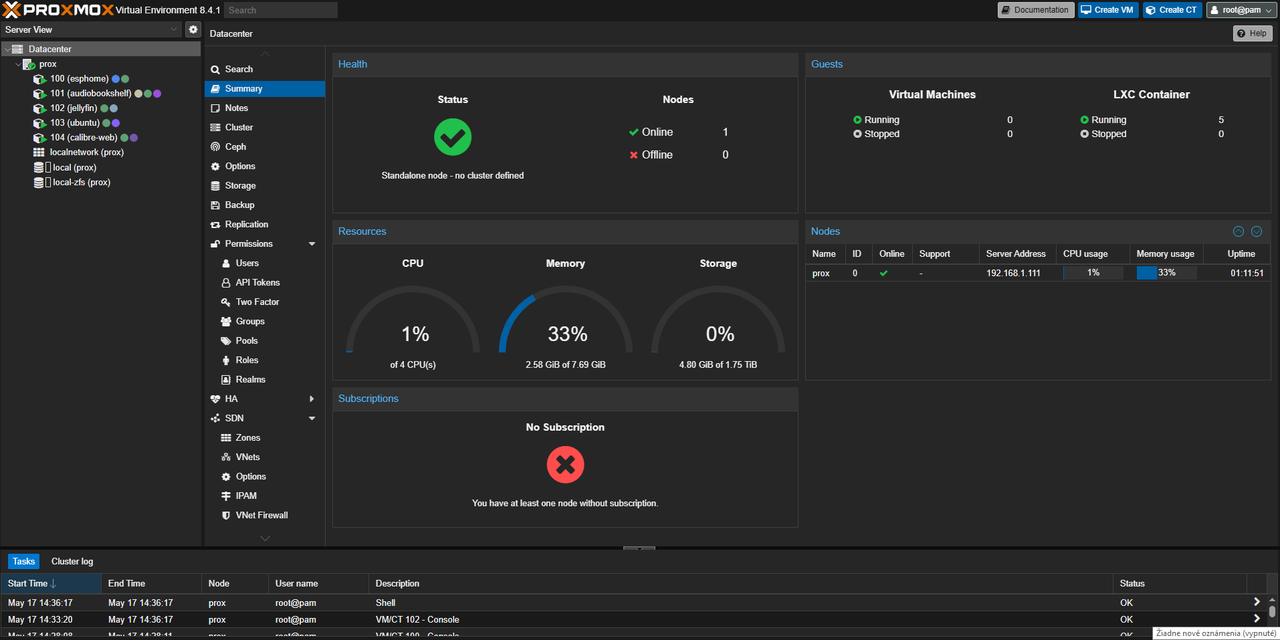The height and width of the screenshot is (640, 1280).
Task: Collapse the prox node tree
Action: (x=18, y=64)
